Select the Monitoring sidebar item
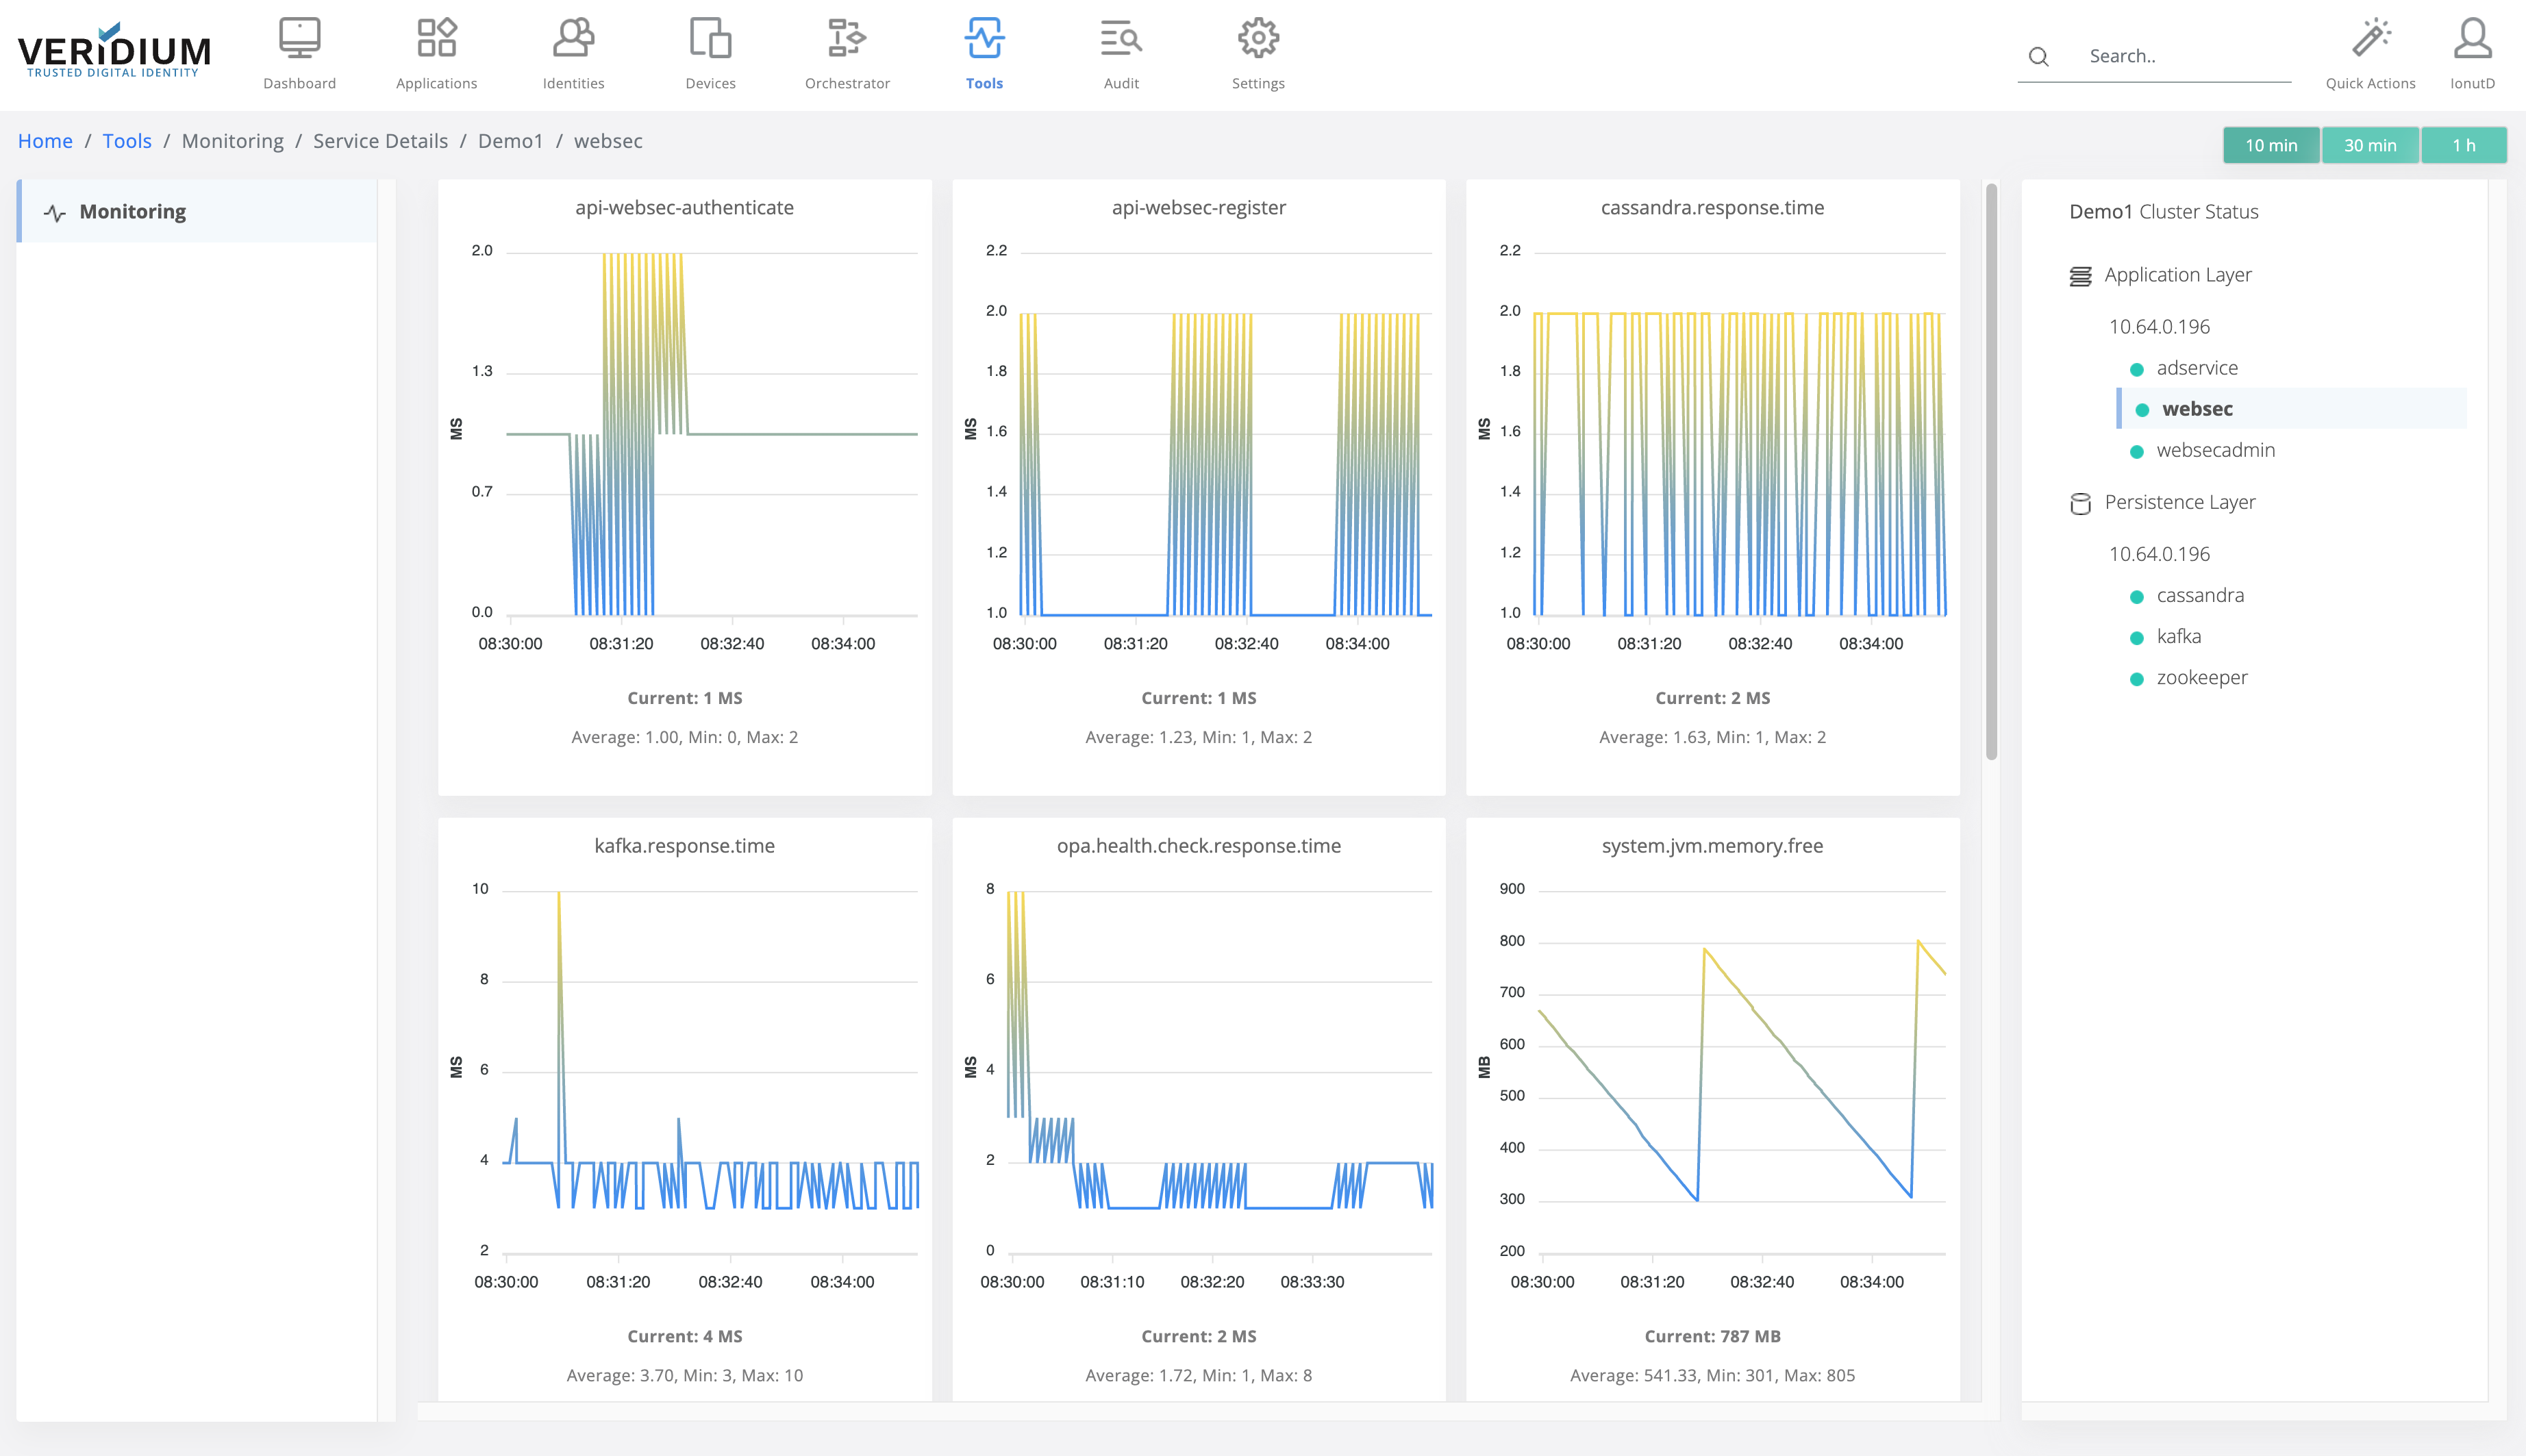 click(x=133, y=212)
